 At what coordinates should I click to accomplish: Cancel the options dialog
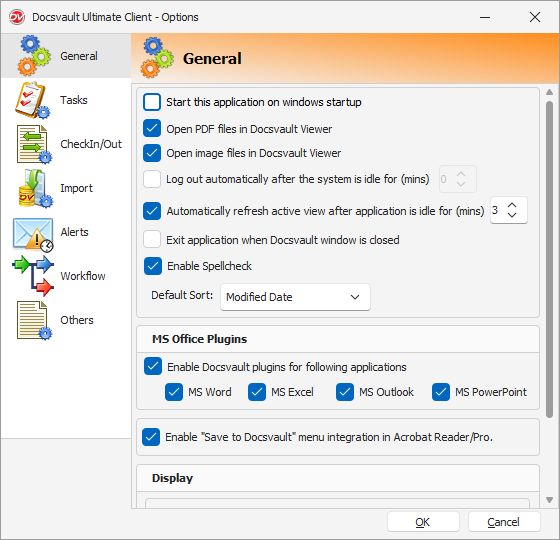504,522
